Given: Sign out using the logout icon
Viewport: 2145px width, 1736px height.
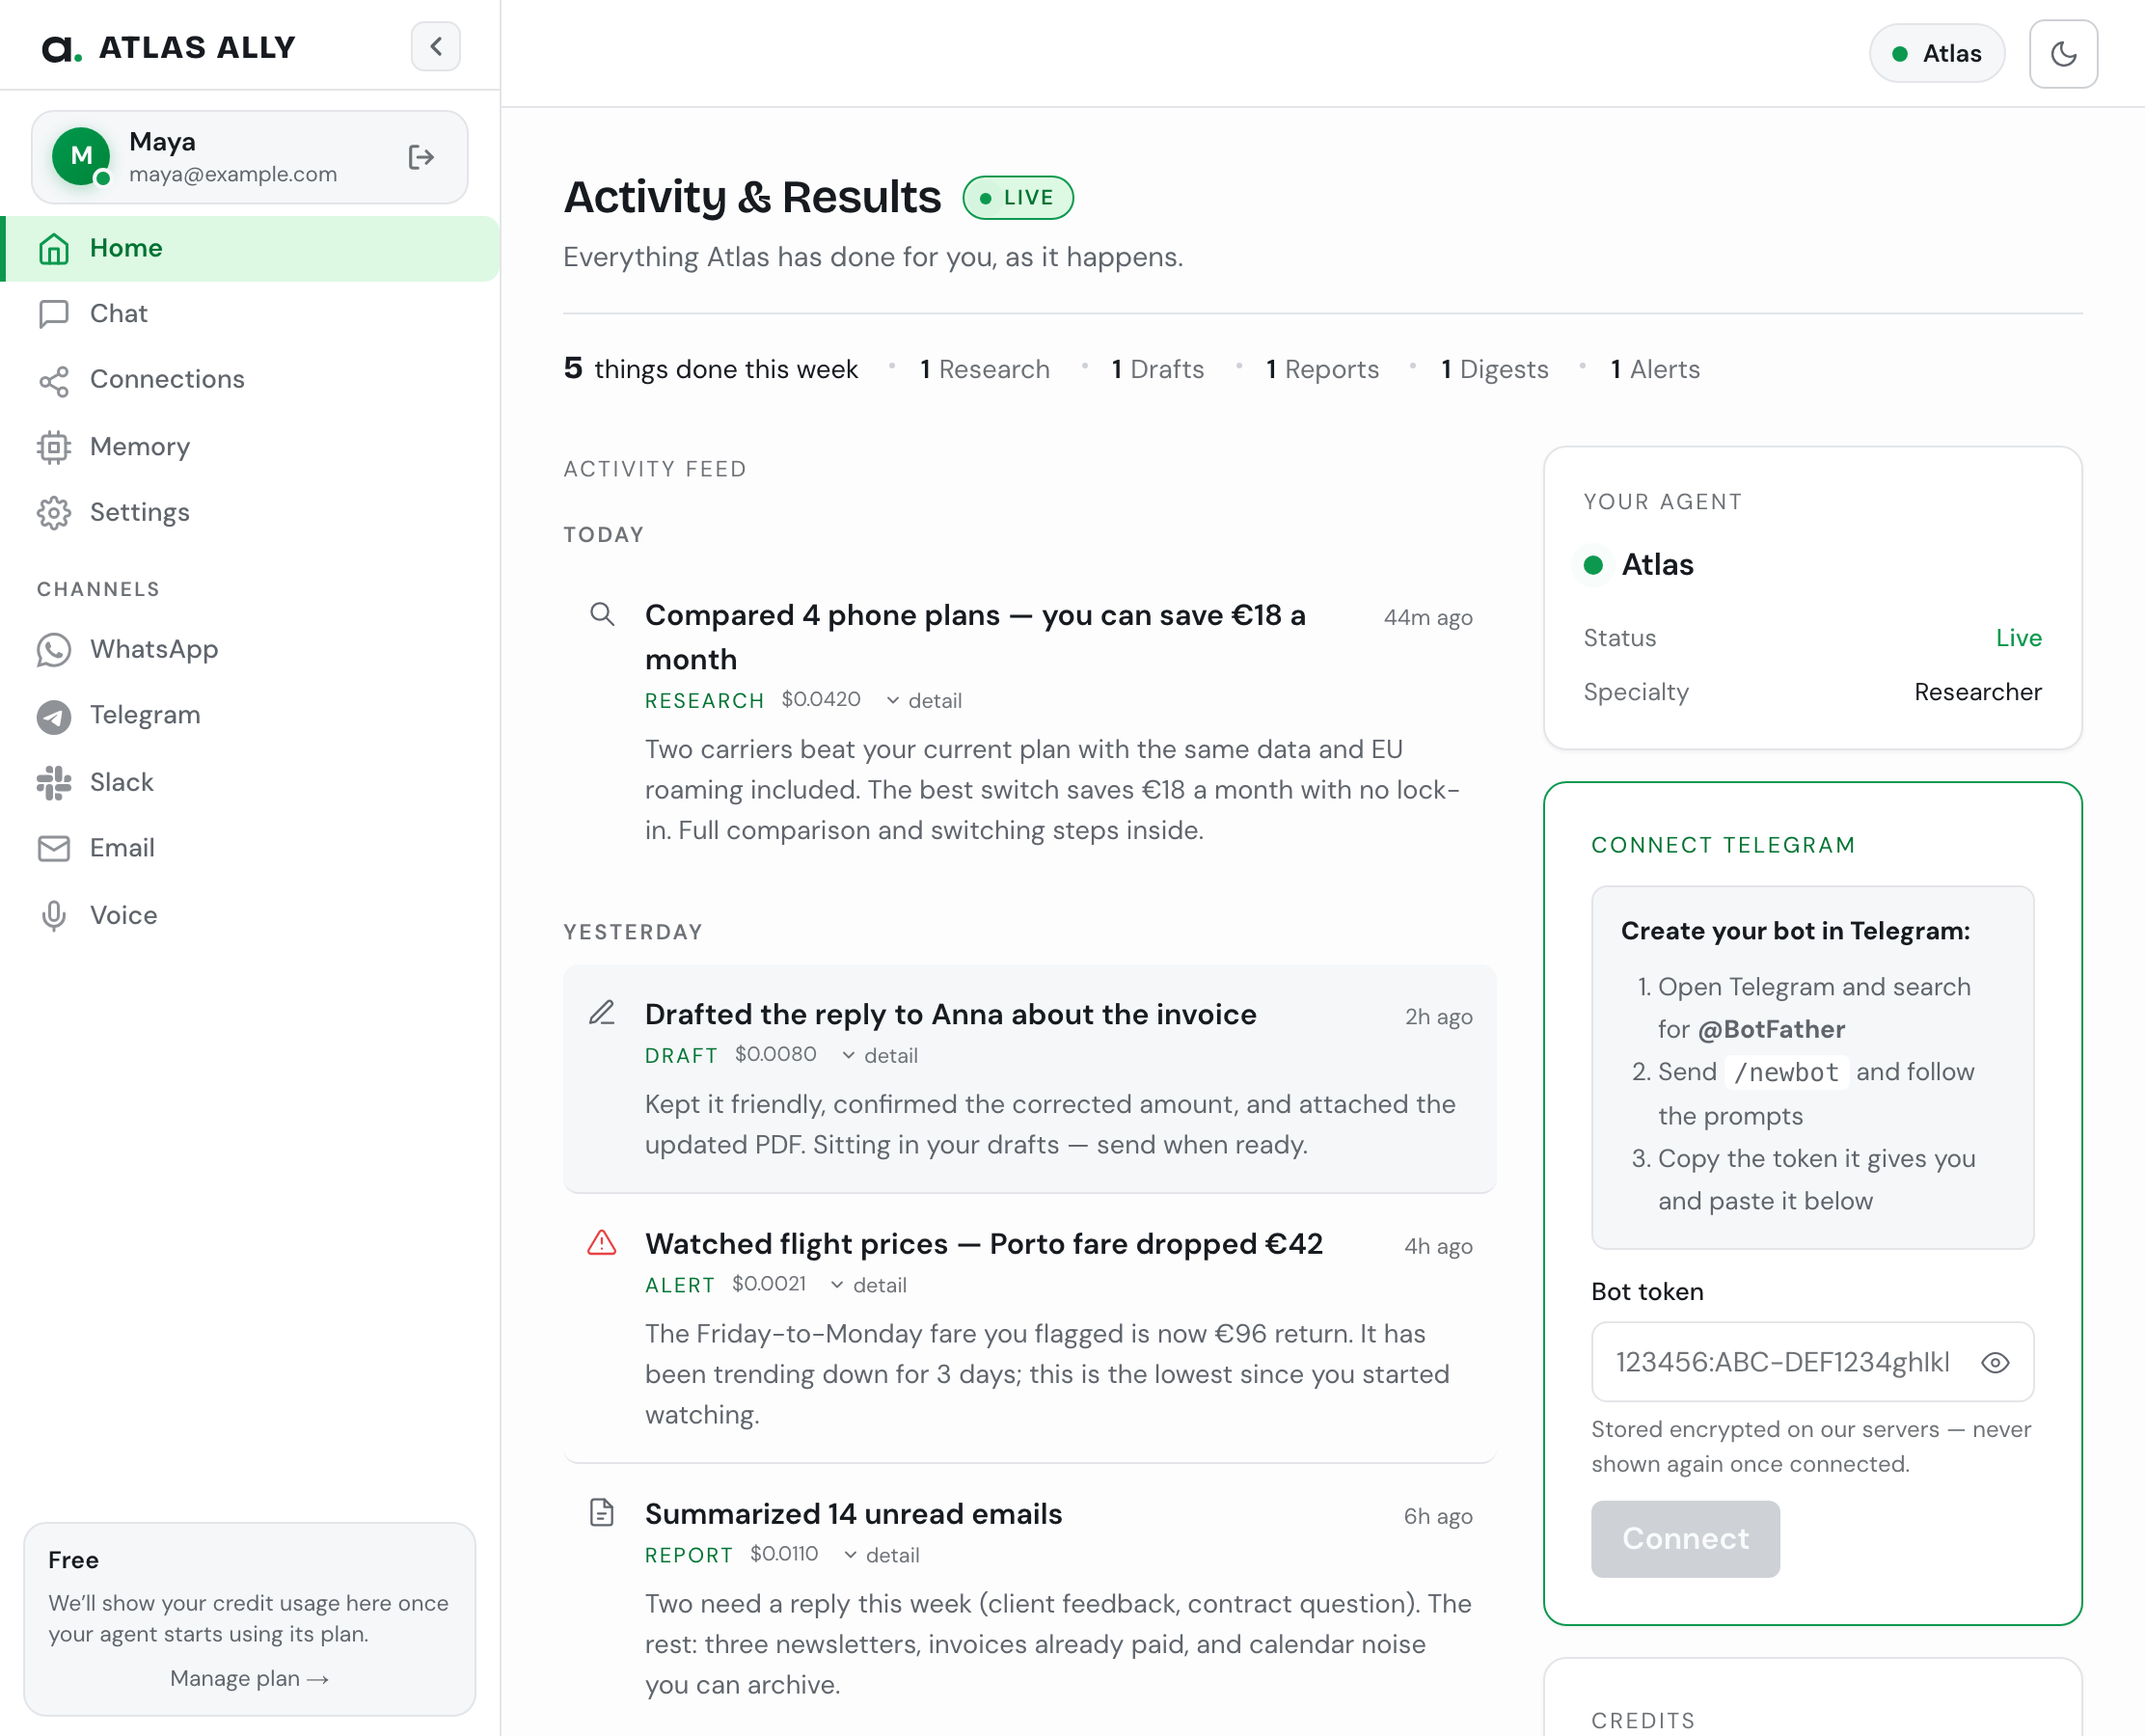Looking at the screenshot, I should (x=421, y=157).
